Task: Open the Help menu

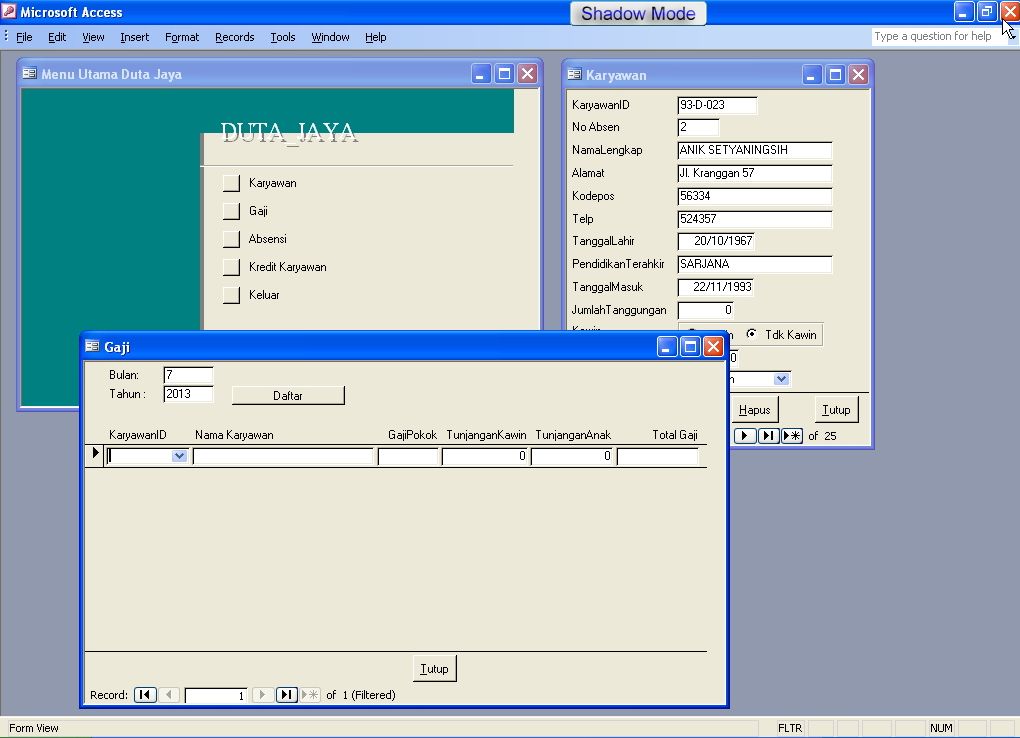Action: point(375,37)
